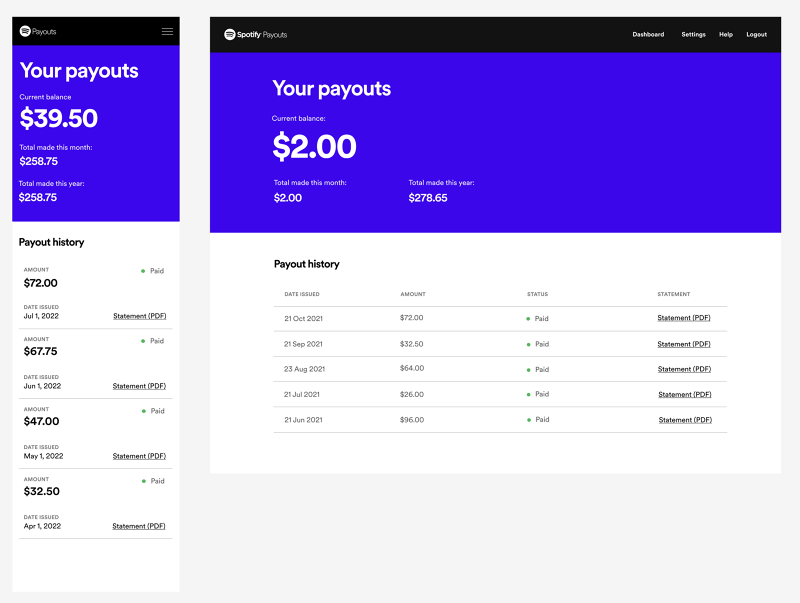Click the Logout link in the navigation bar

pyautogui.click(x=756, y=33)
